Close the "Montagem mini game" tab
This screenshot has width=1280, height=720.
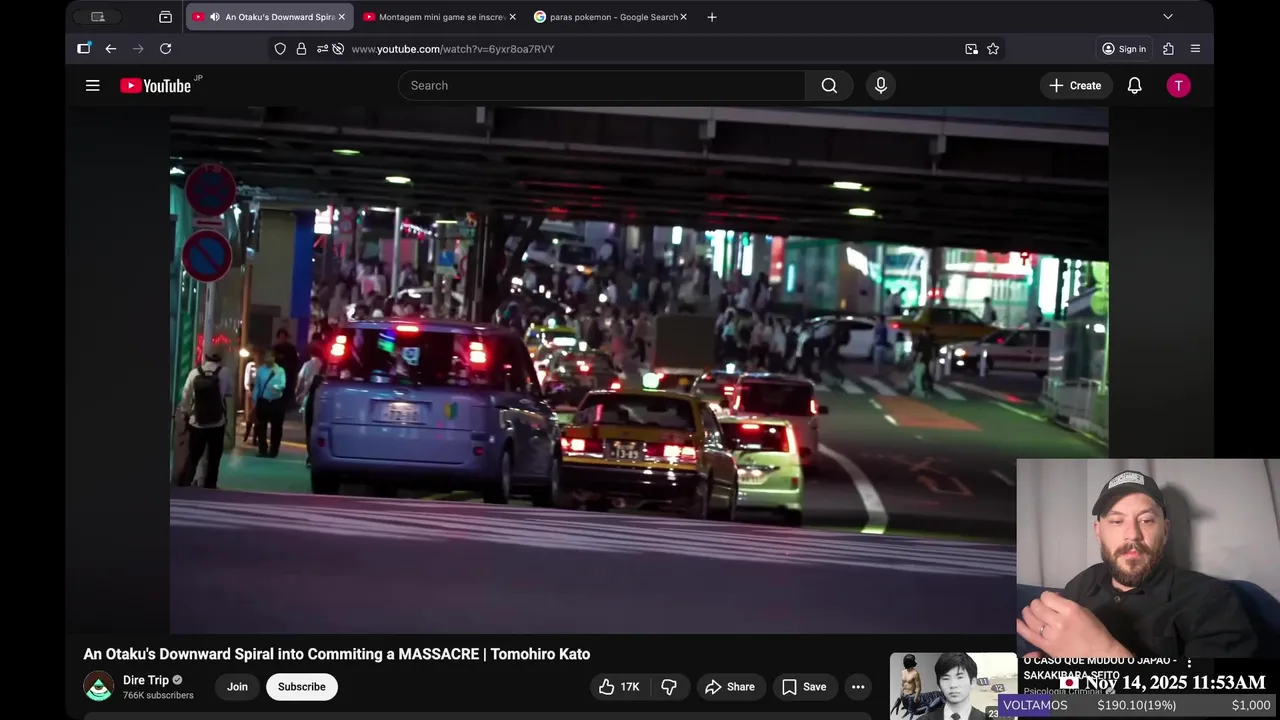coord(512,17)
